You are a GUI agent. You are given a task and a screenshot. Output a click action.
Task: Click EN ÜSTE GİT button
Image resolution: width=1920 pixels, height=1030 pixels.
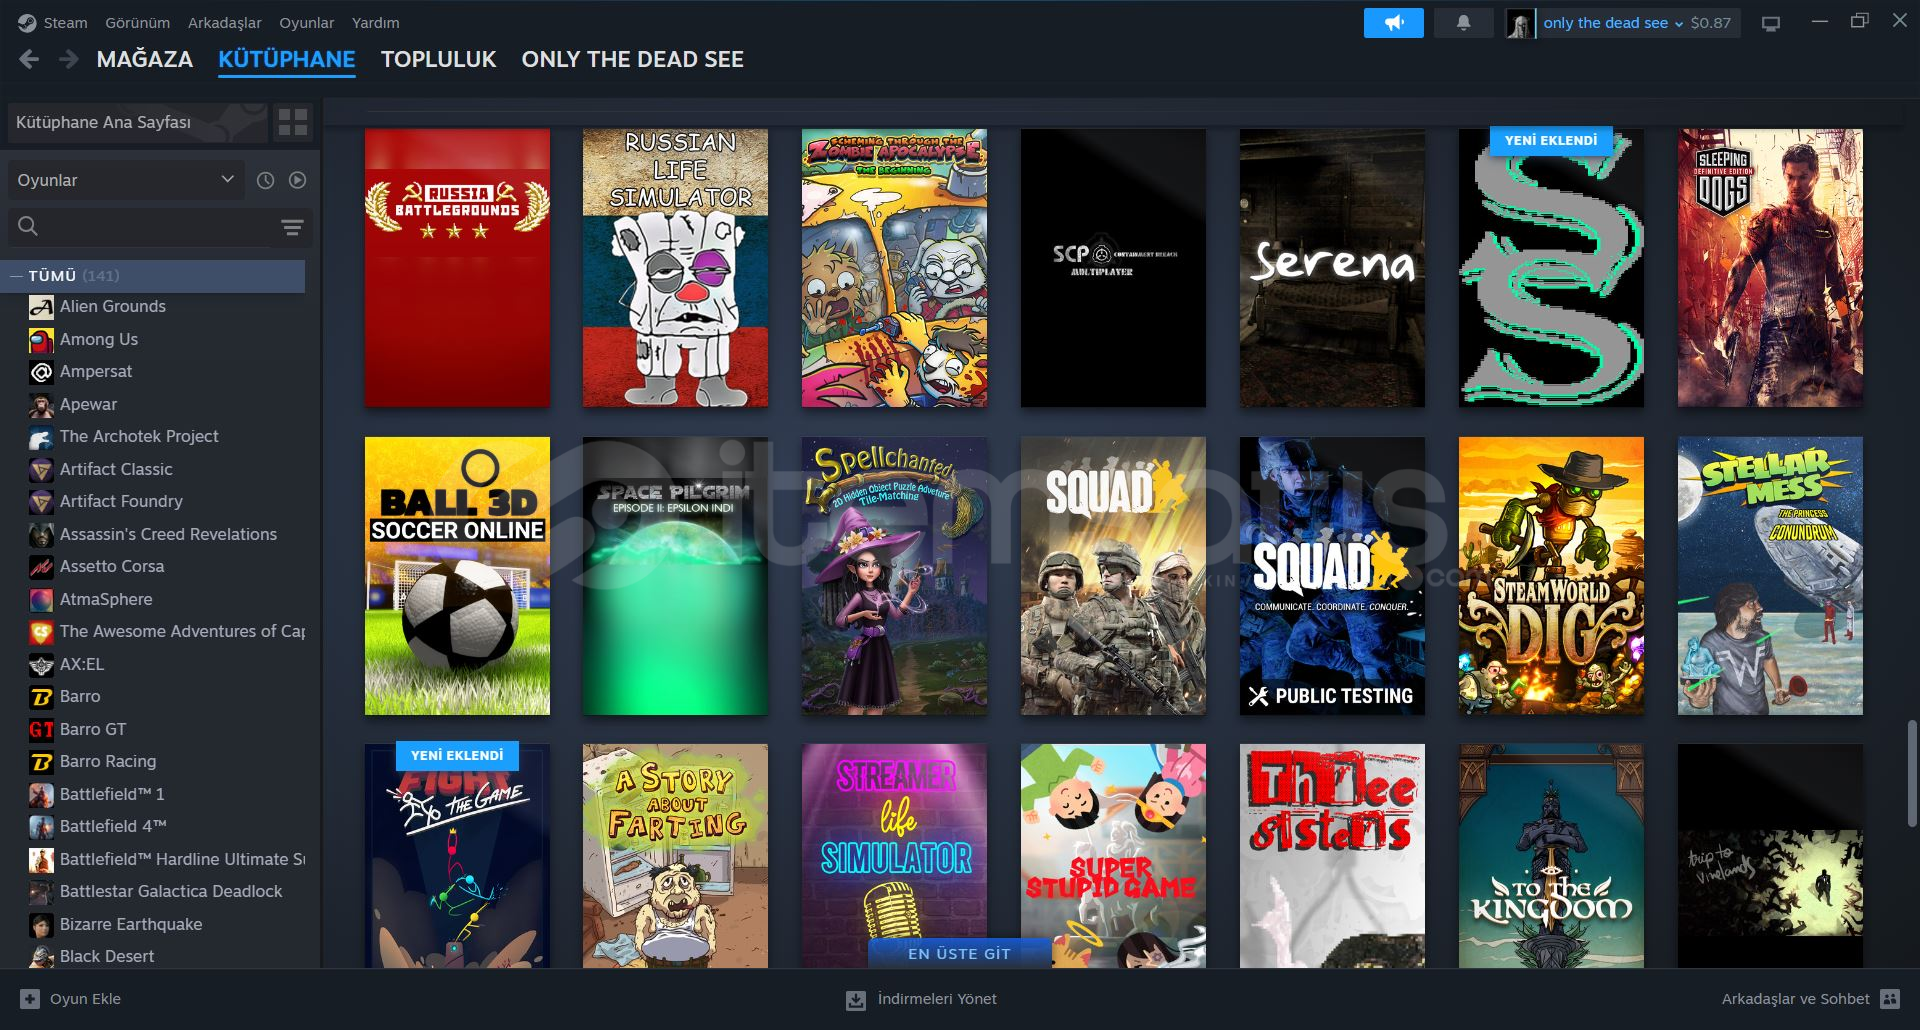coord(959,954)
